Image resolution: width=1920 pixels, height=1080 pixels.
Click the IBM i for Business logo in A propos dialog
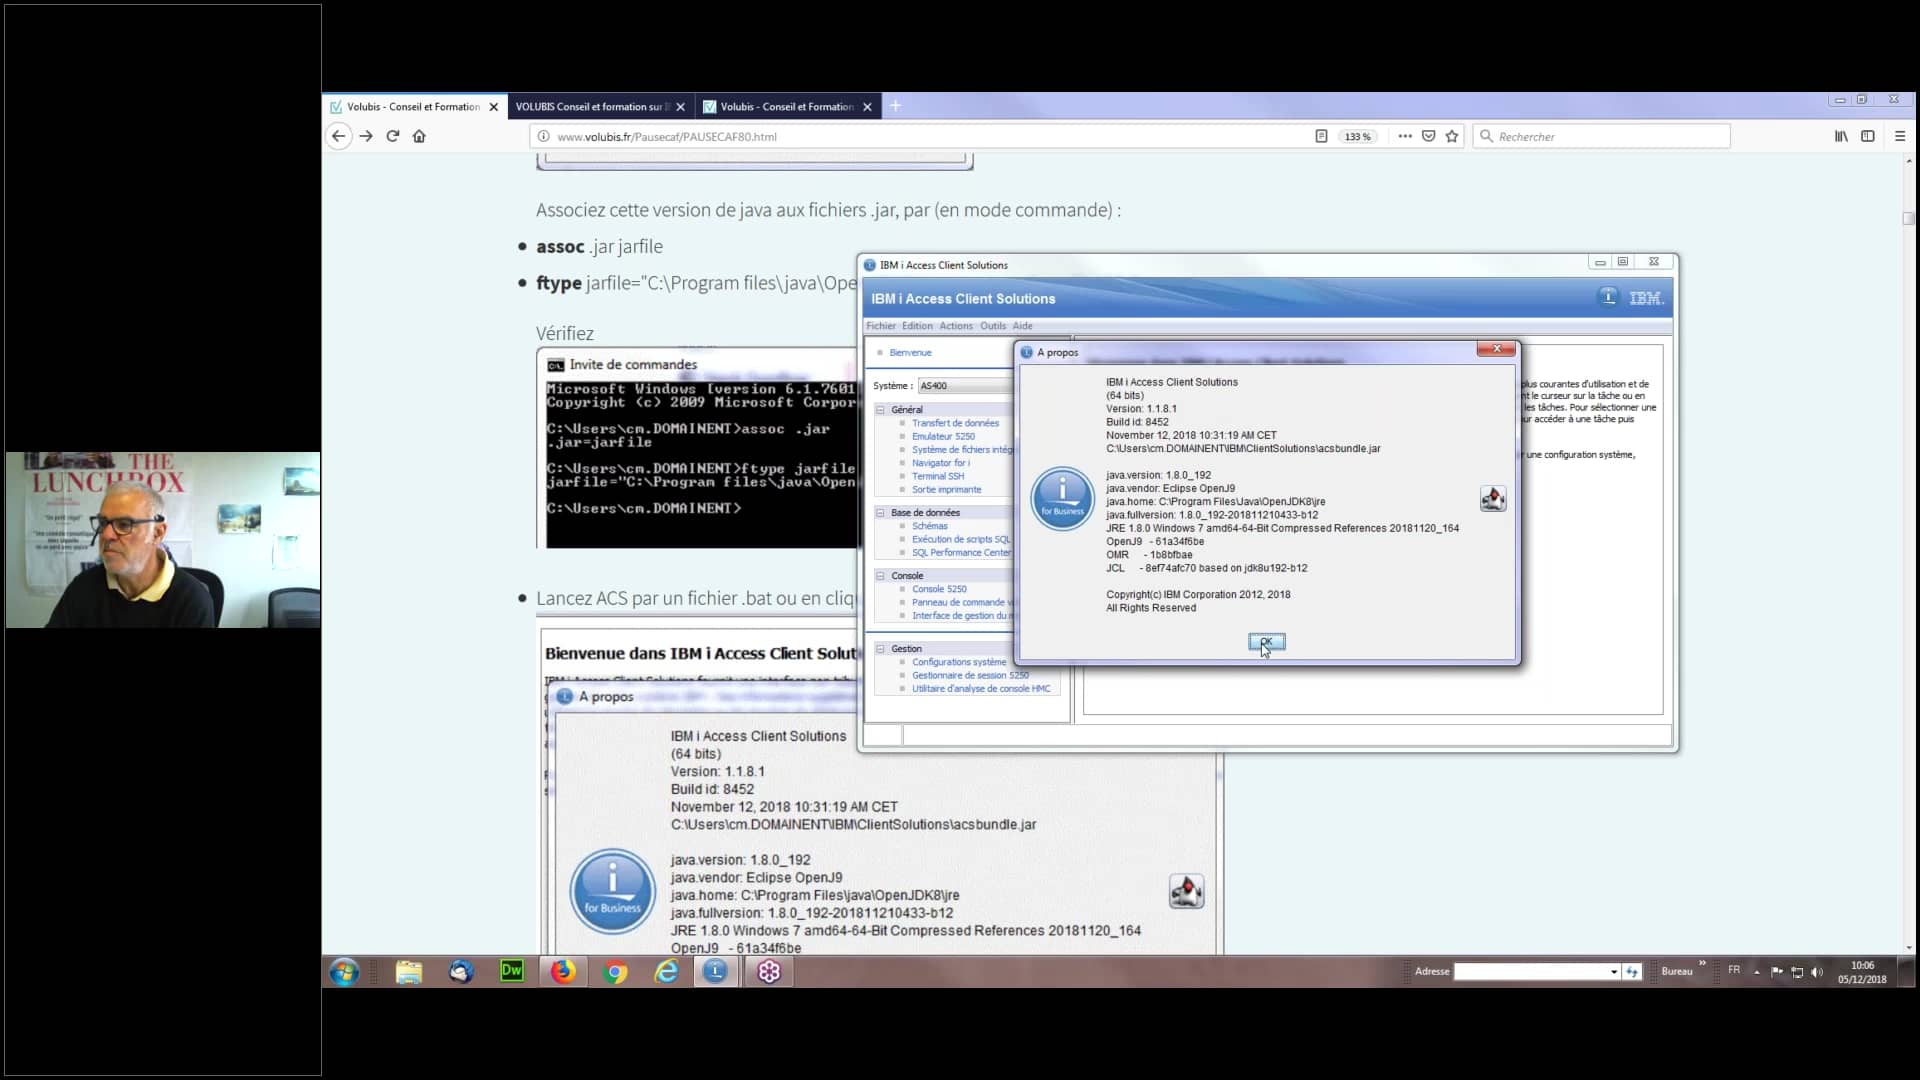coord(1062,498)
